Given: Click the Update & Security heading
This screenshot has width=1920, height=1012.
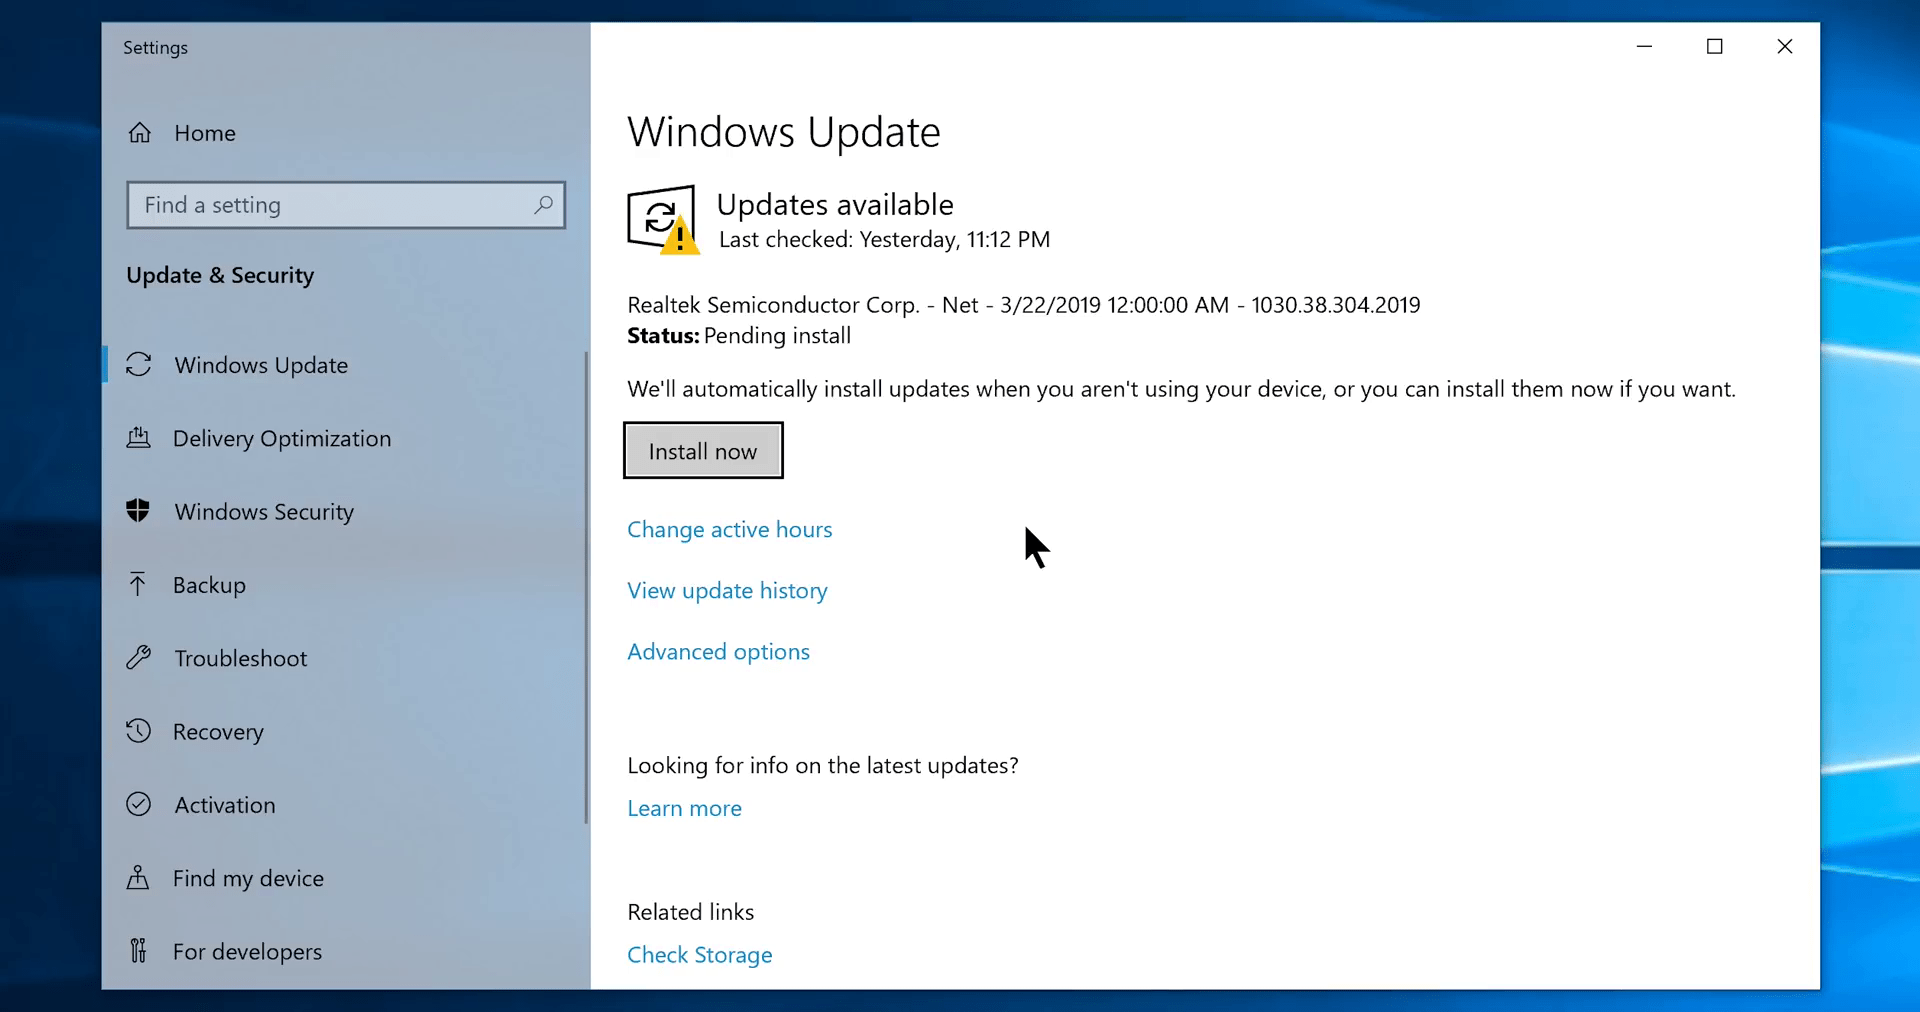Looking at the screenshot, I should click(x=220, y=275).
